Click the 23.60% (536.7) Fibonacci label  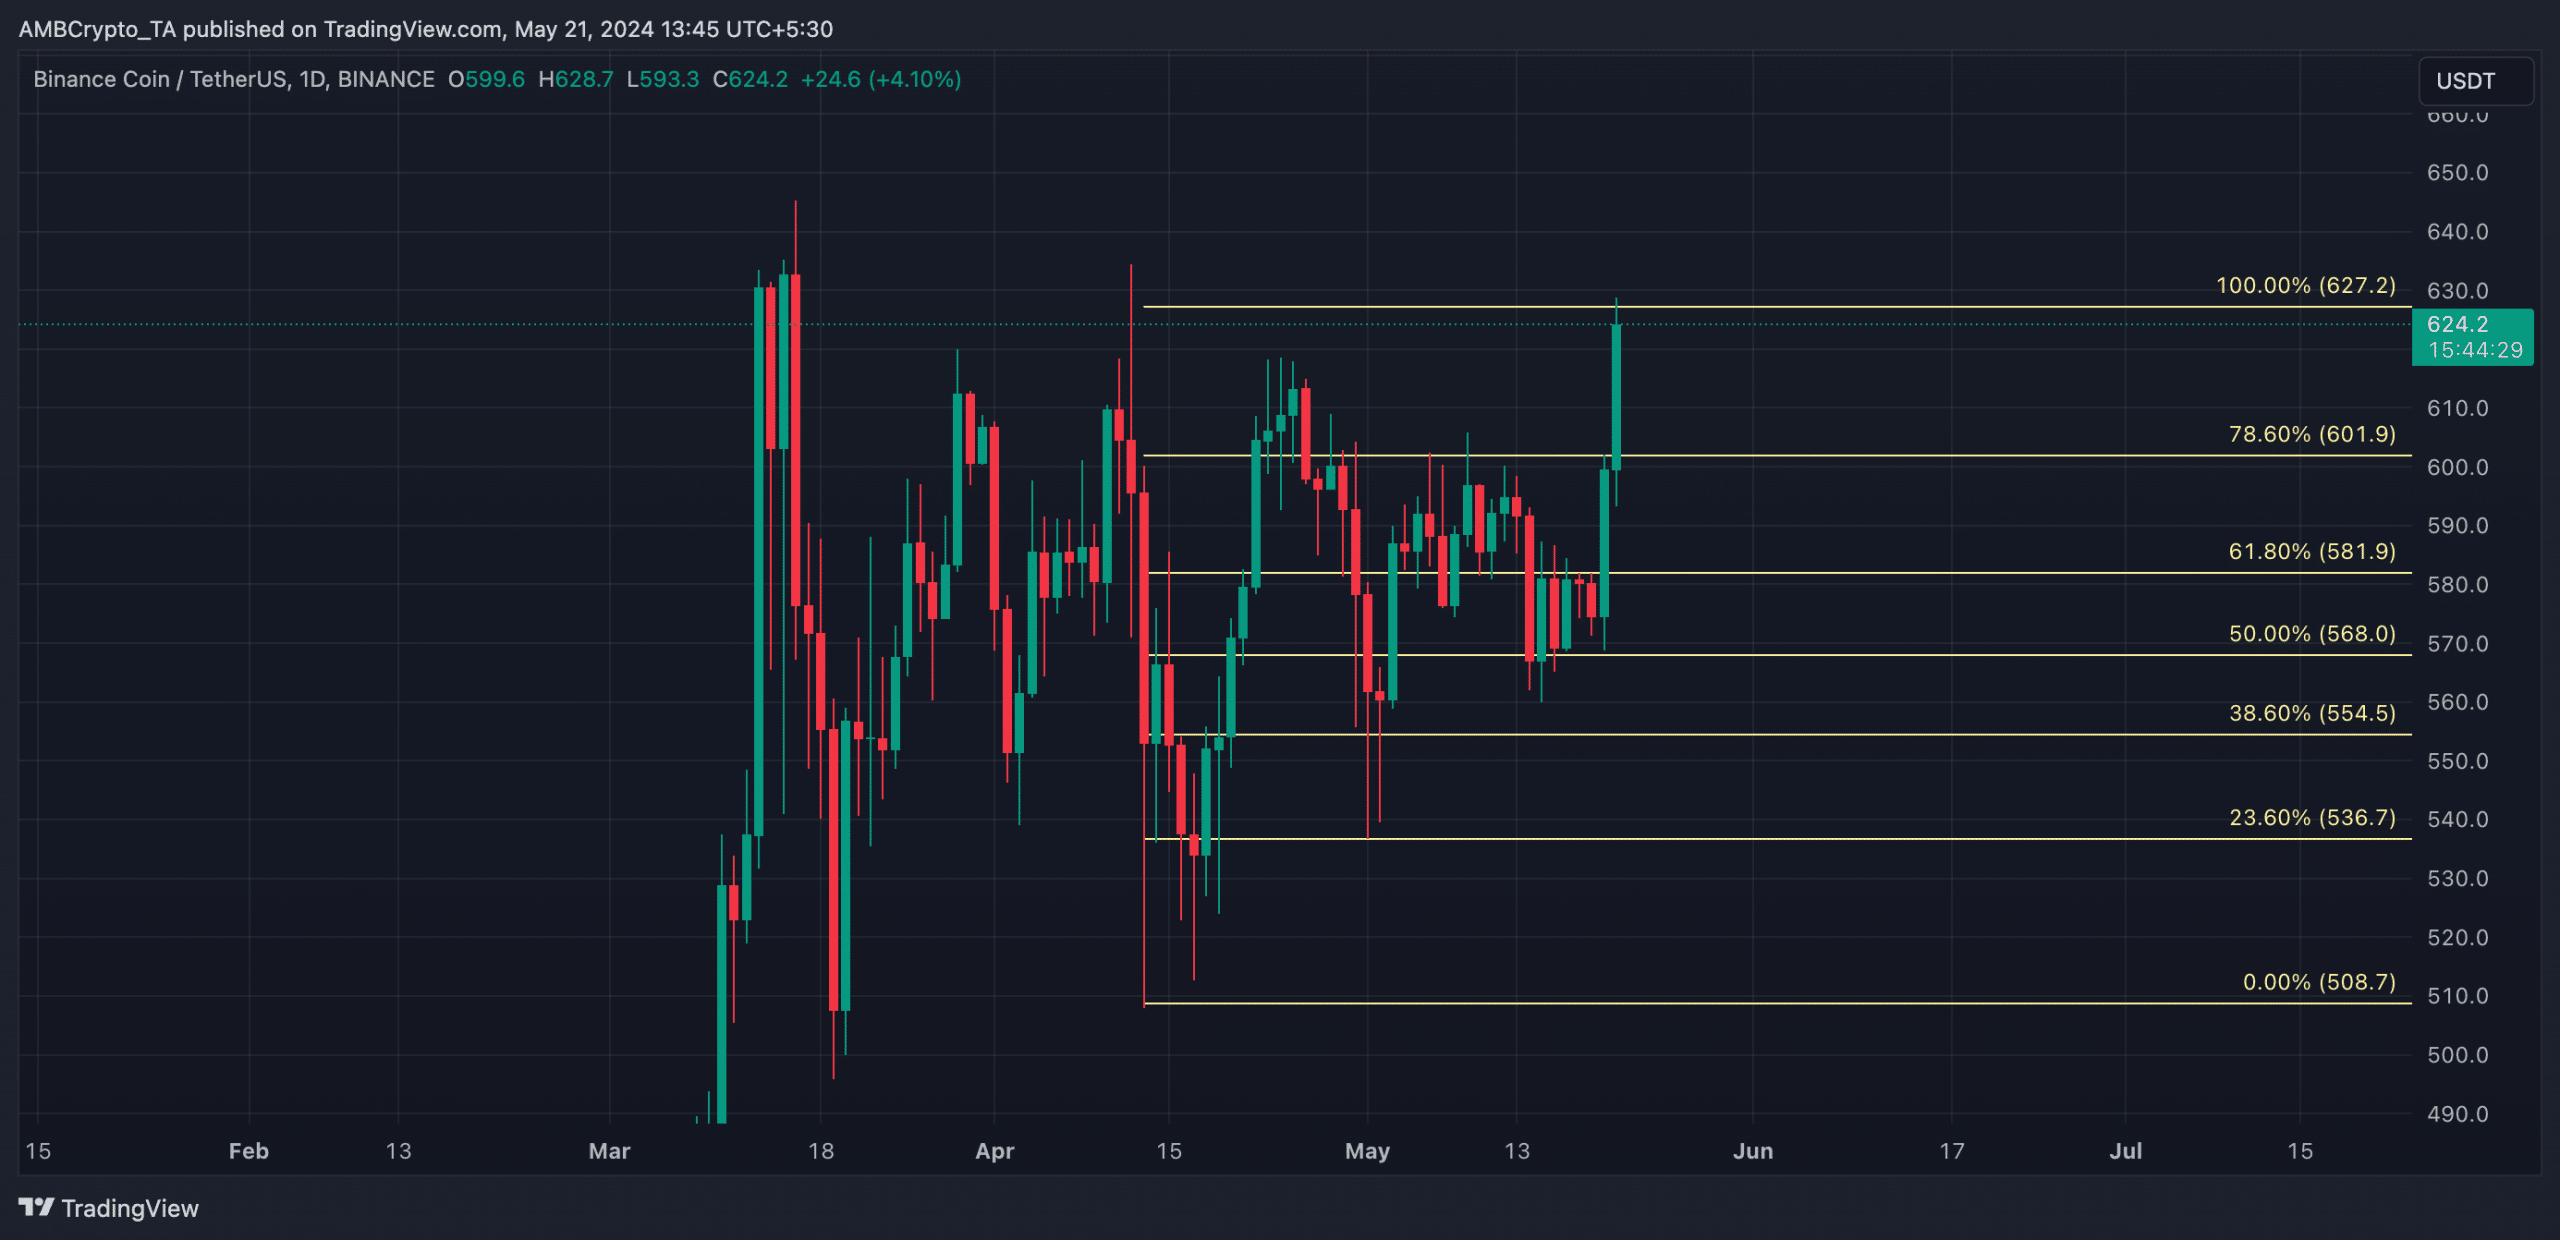2312,817
